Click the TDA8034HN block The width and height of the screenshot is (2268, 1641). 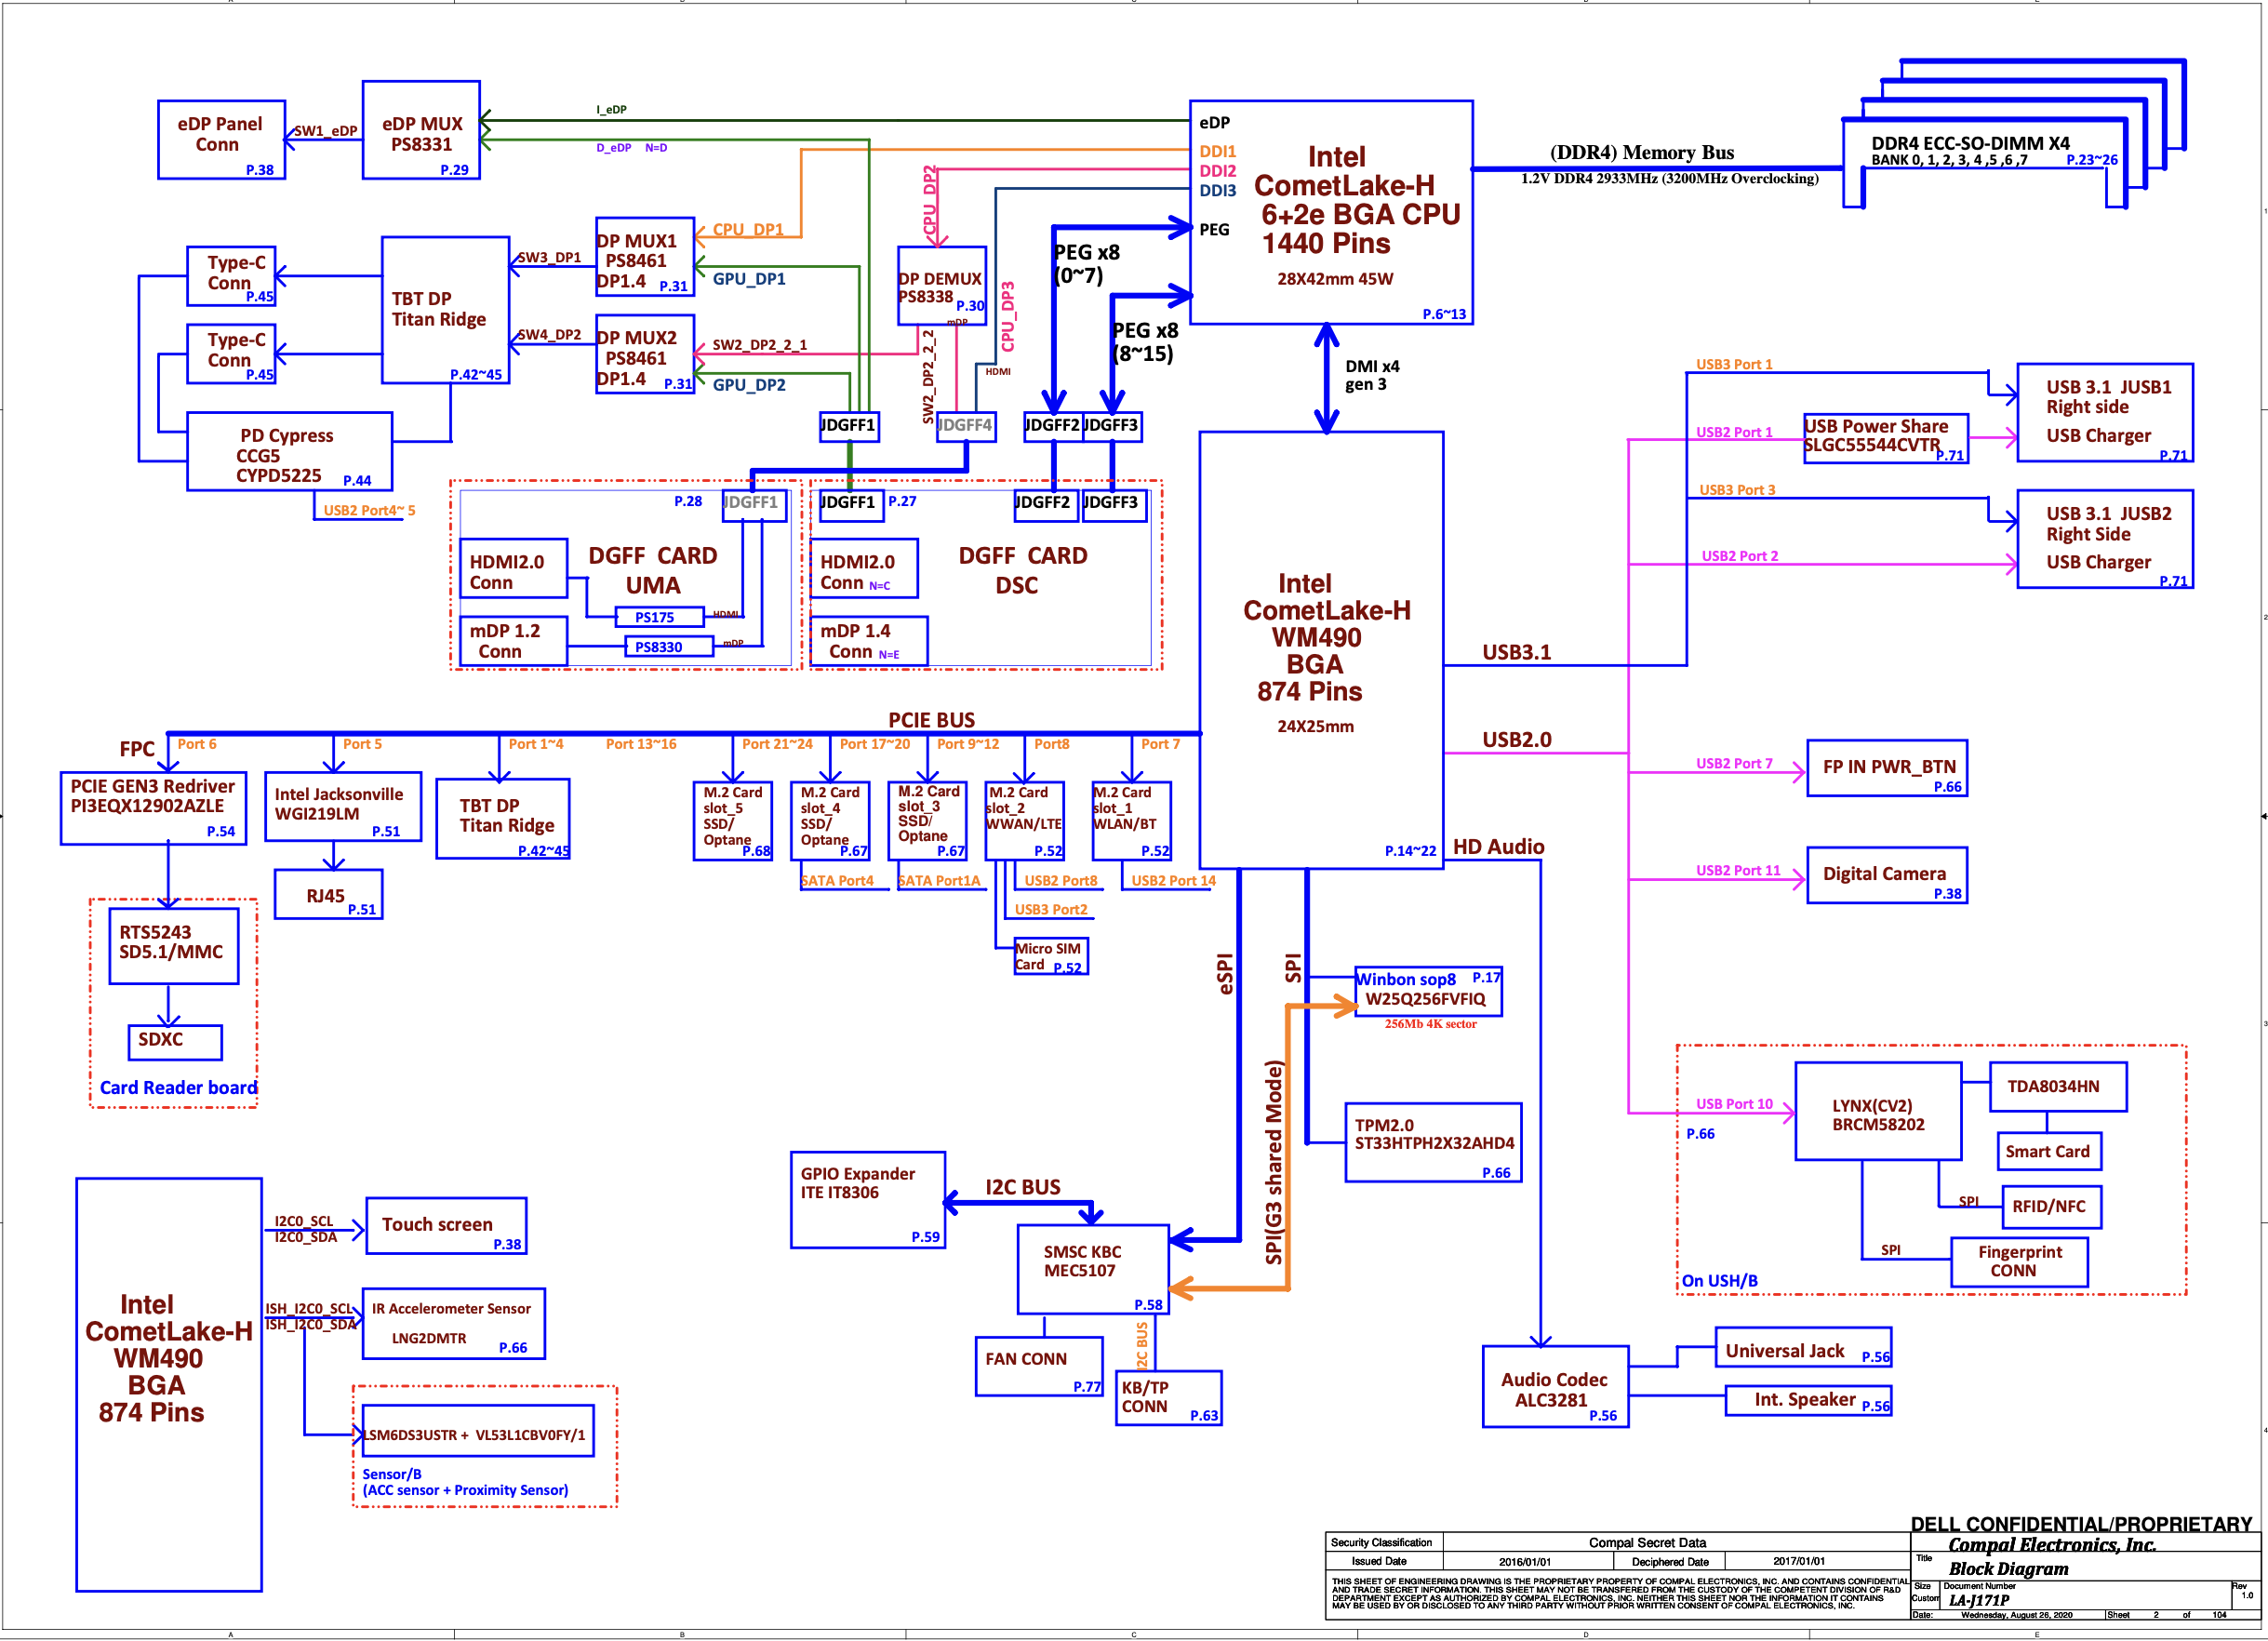[2058, 1086]
